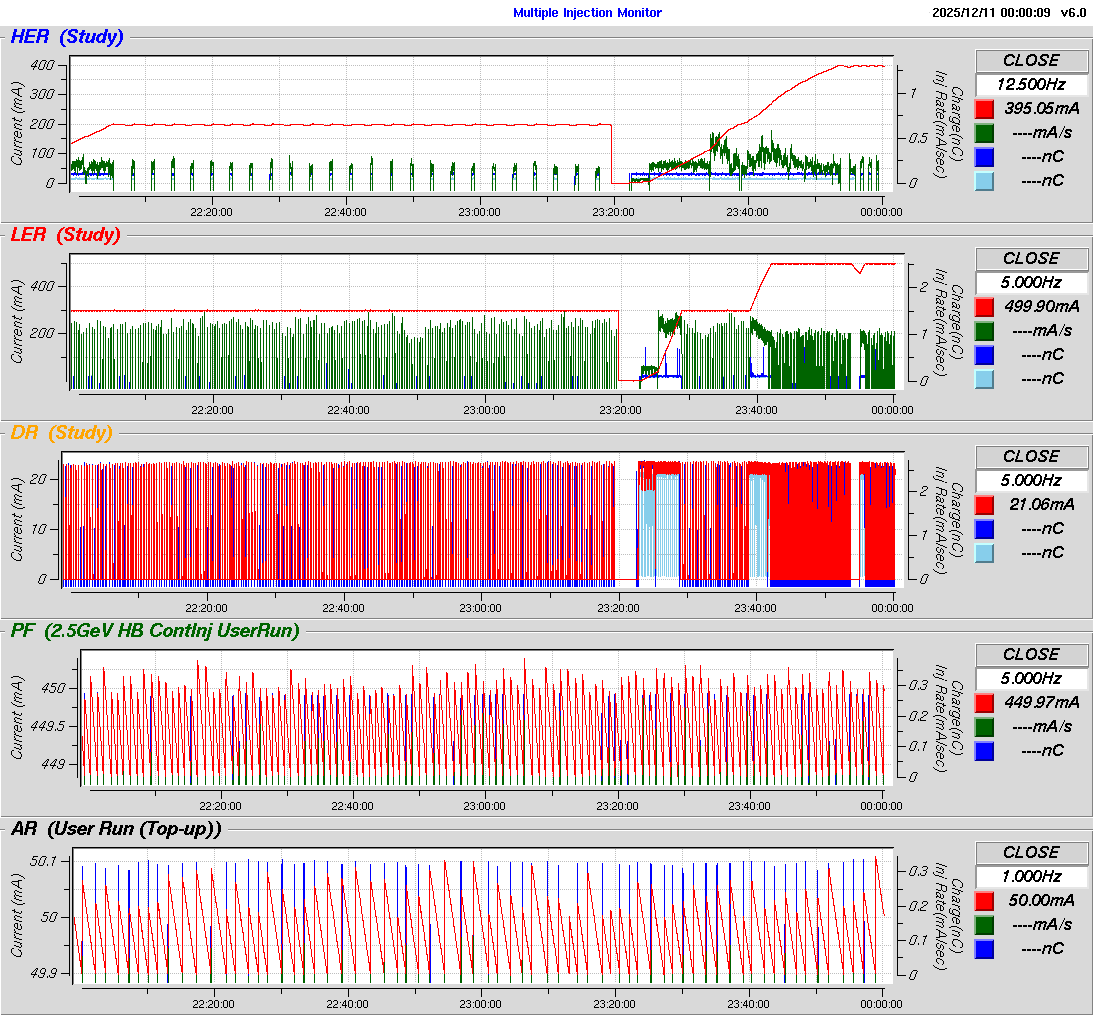Image resolution: width=1093 pixels, height=1015 pixels.
Task: Select the blue nC swatch in AR panel
Action: [x=984, y=949]
